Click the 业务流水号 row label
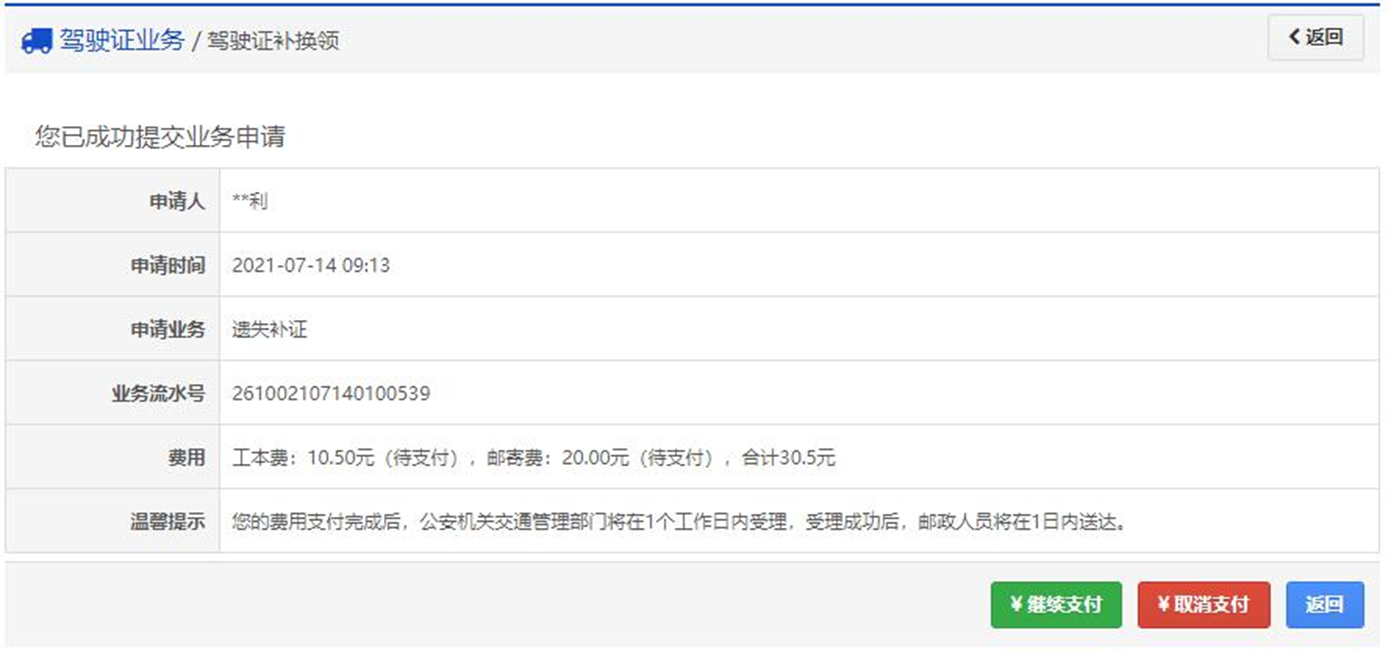The height and width of the screenshot is (655, 1391). coord(158,393)
